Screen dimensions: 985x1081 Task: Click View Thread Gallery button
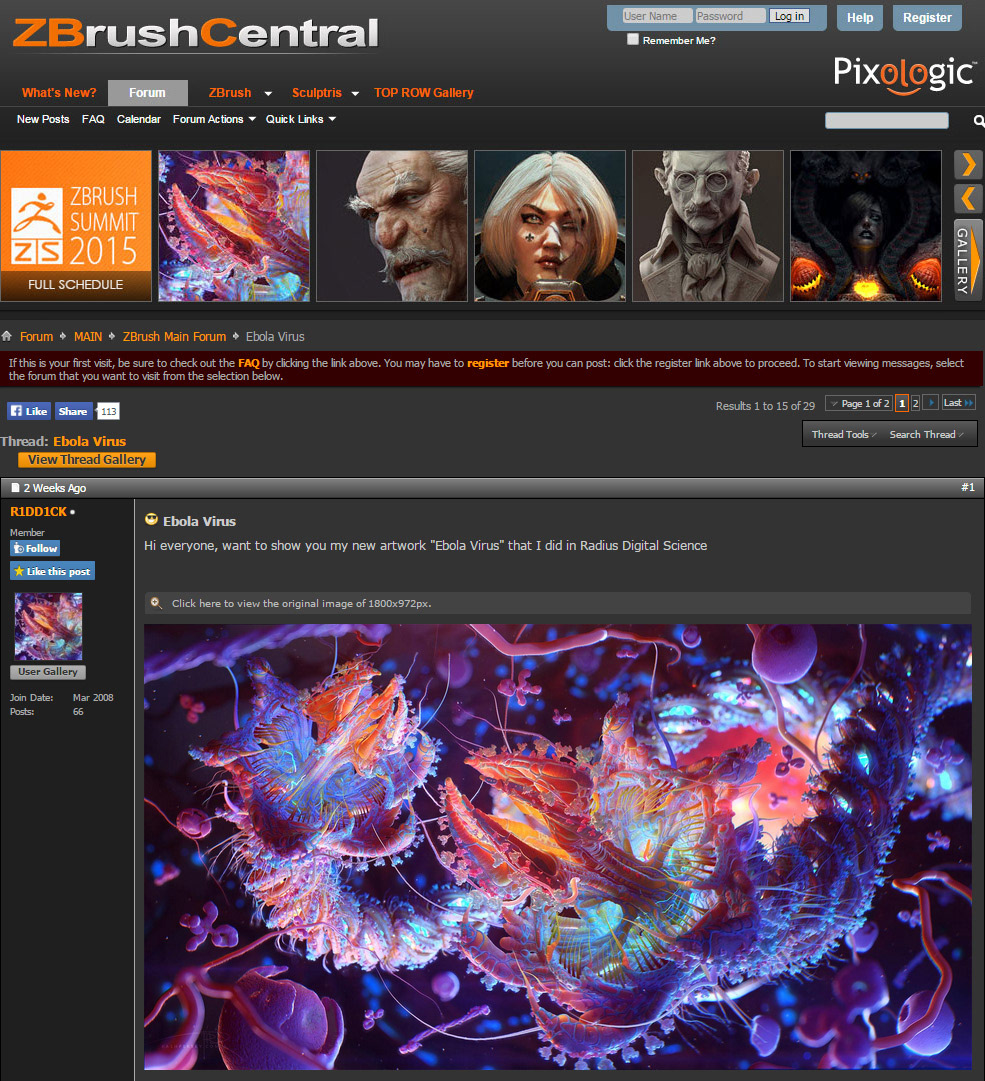coord(87,459)
